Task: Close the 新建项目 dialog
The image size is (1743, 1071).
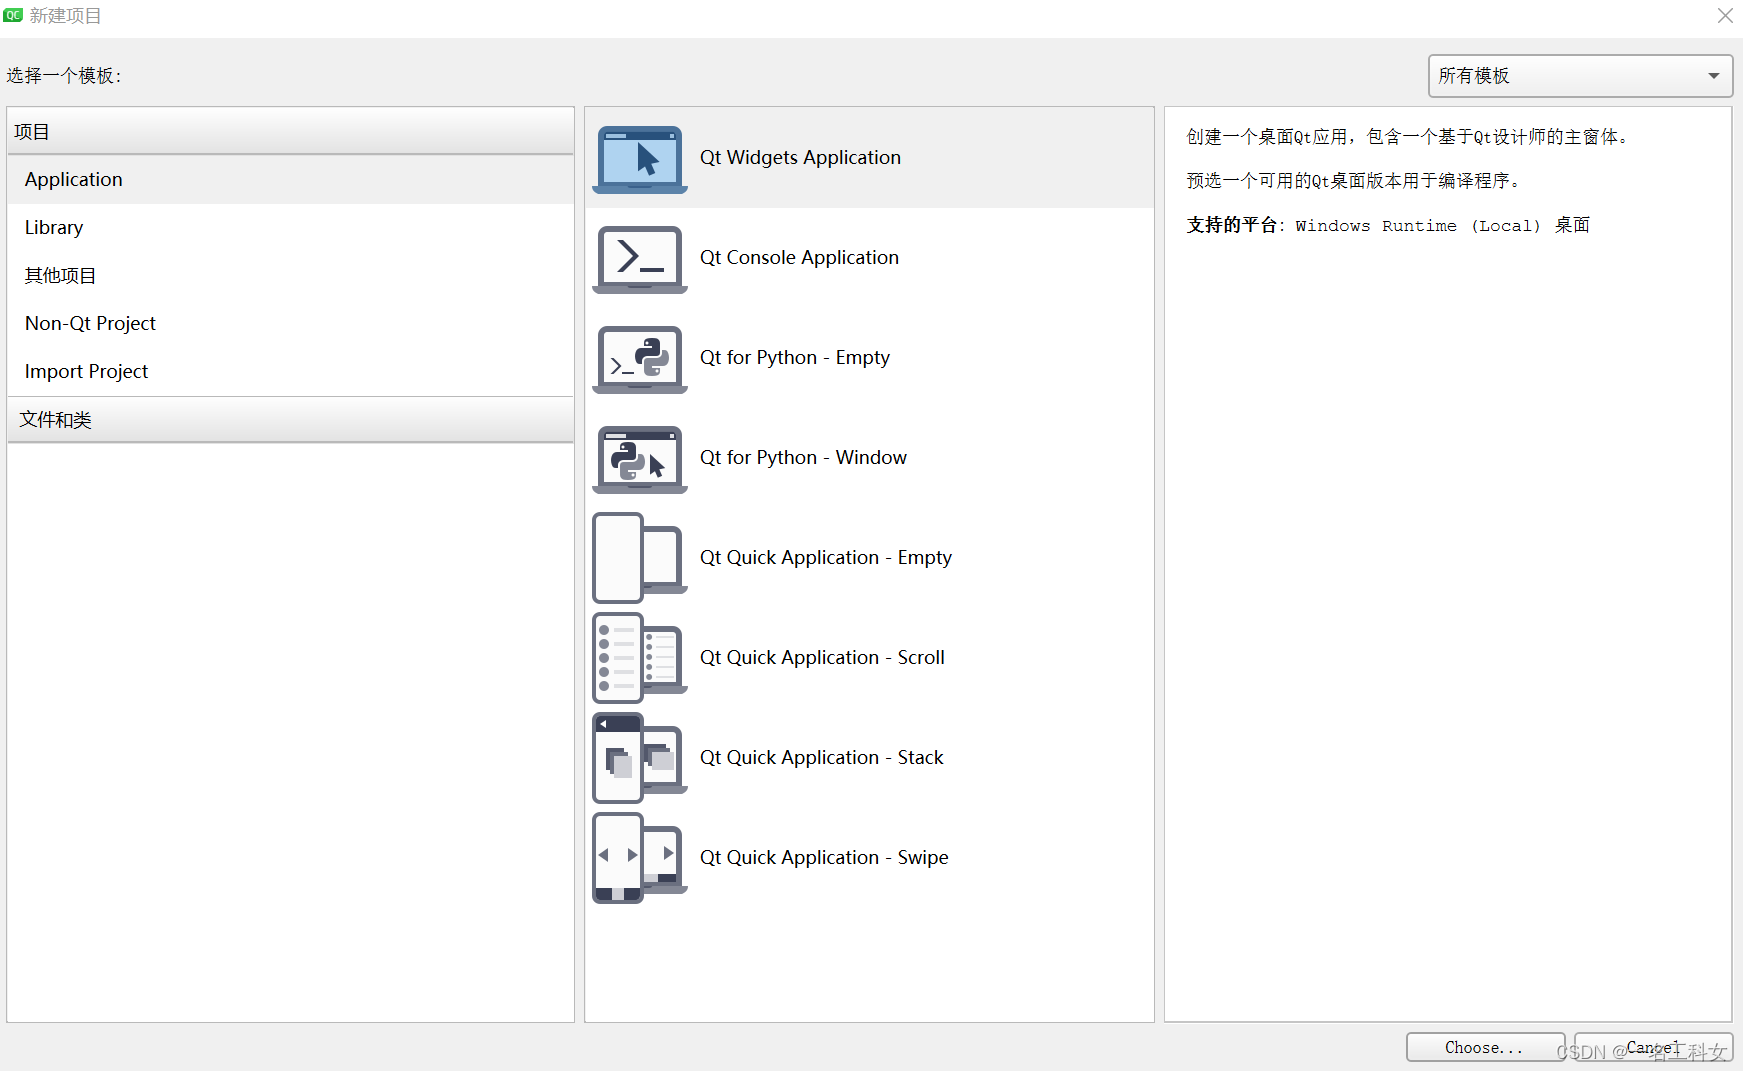Action: (x=1725, y=16)
